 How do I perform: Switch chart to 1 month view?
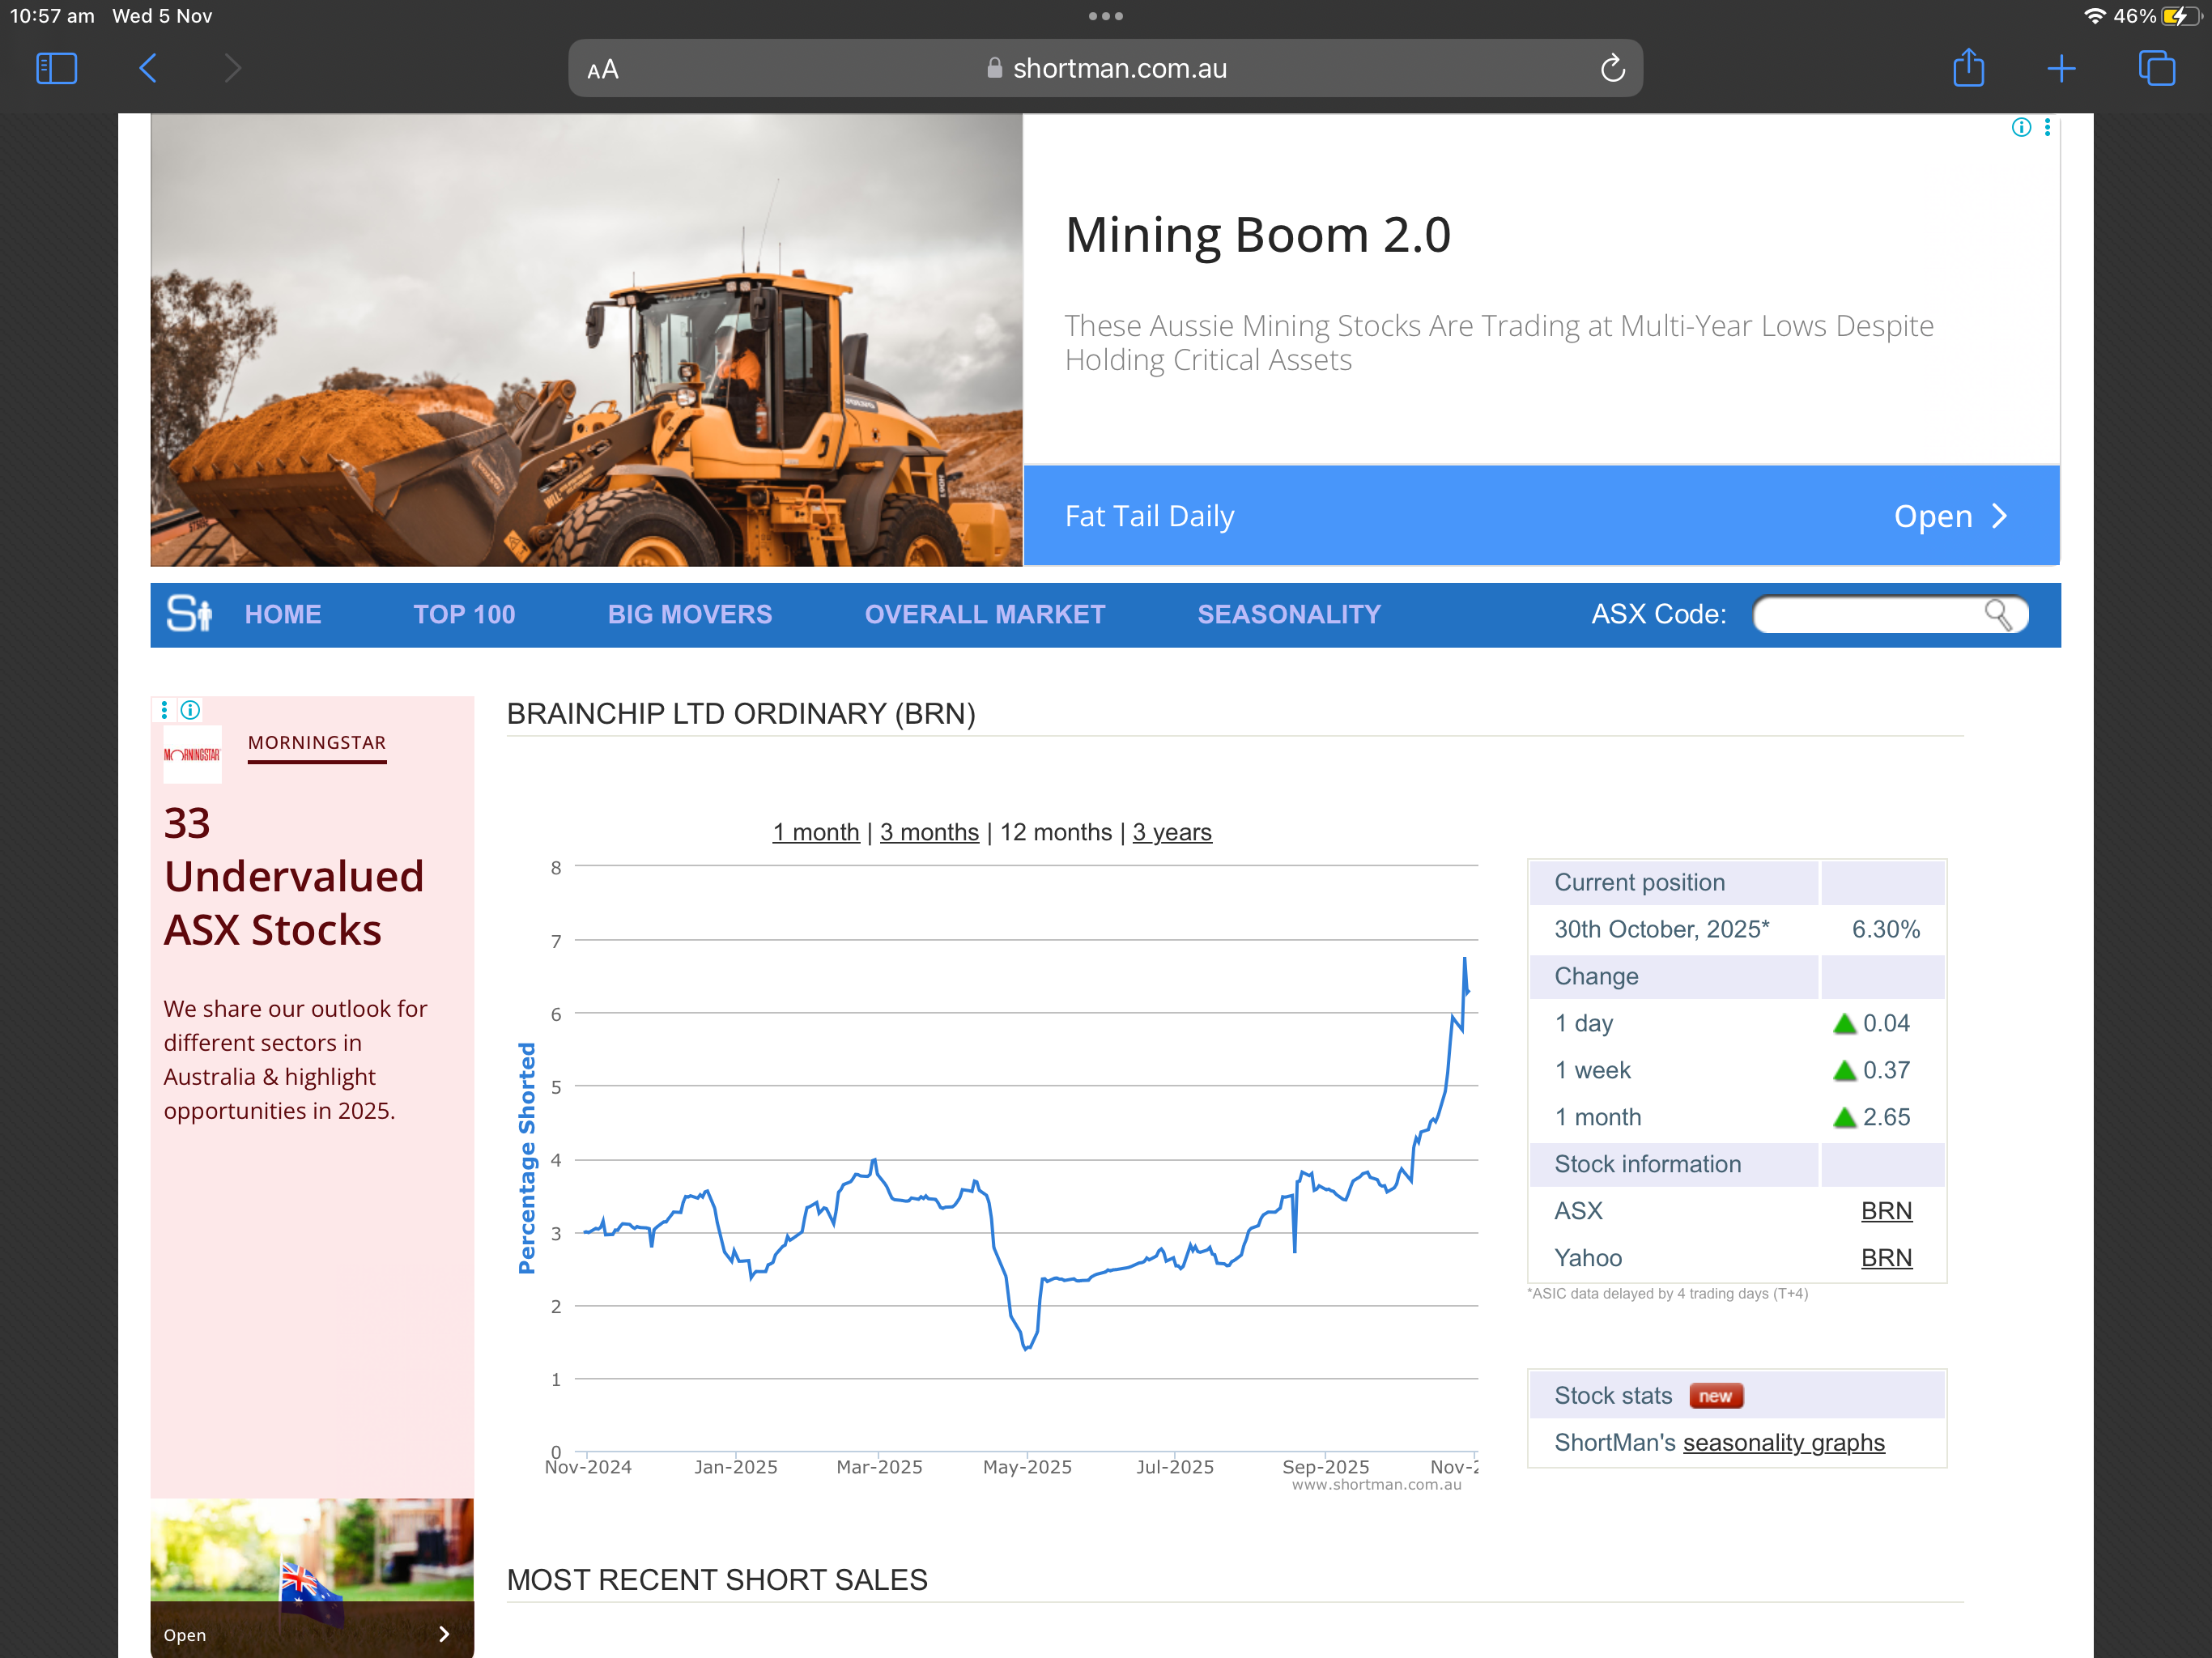pos(815,832)
